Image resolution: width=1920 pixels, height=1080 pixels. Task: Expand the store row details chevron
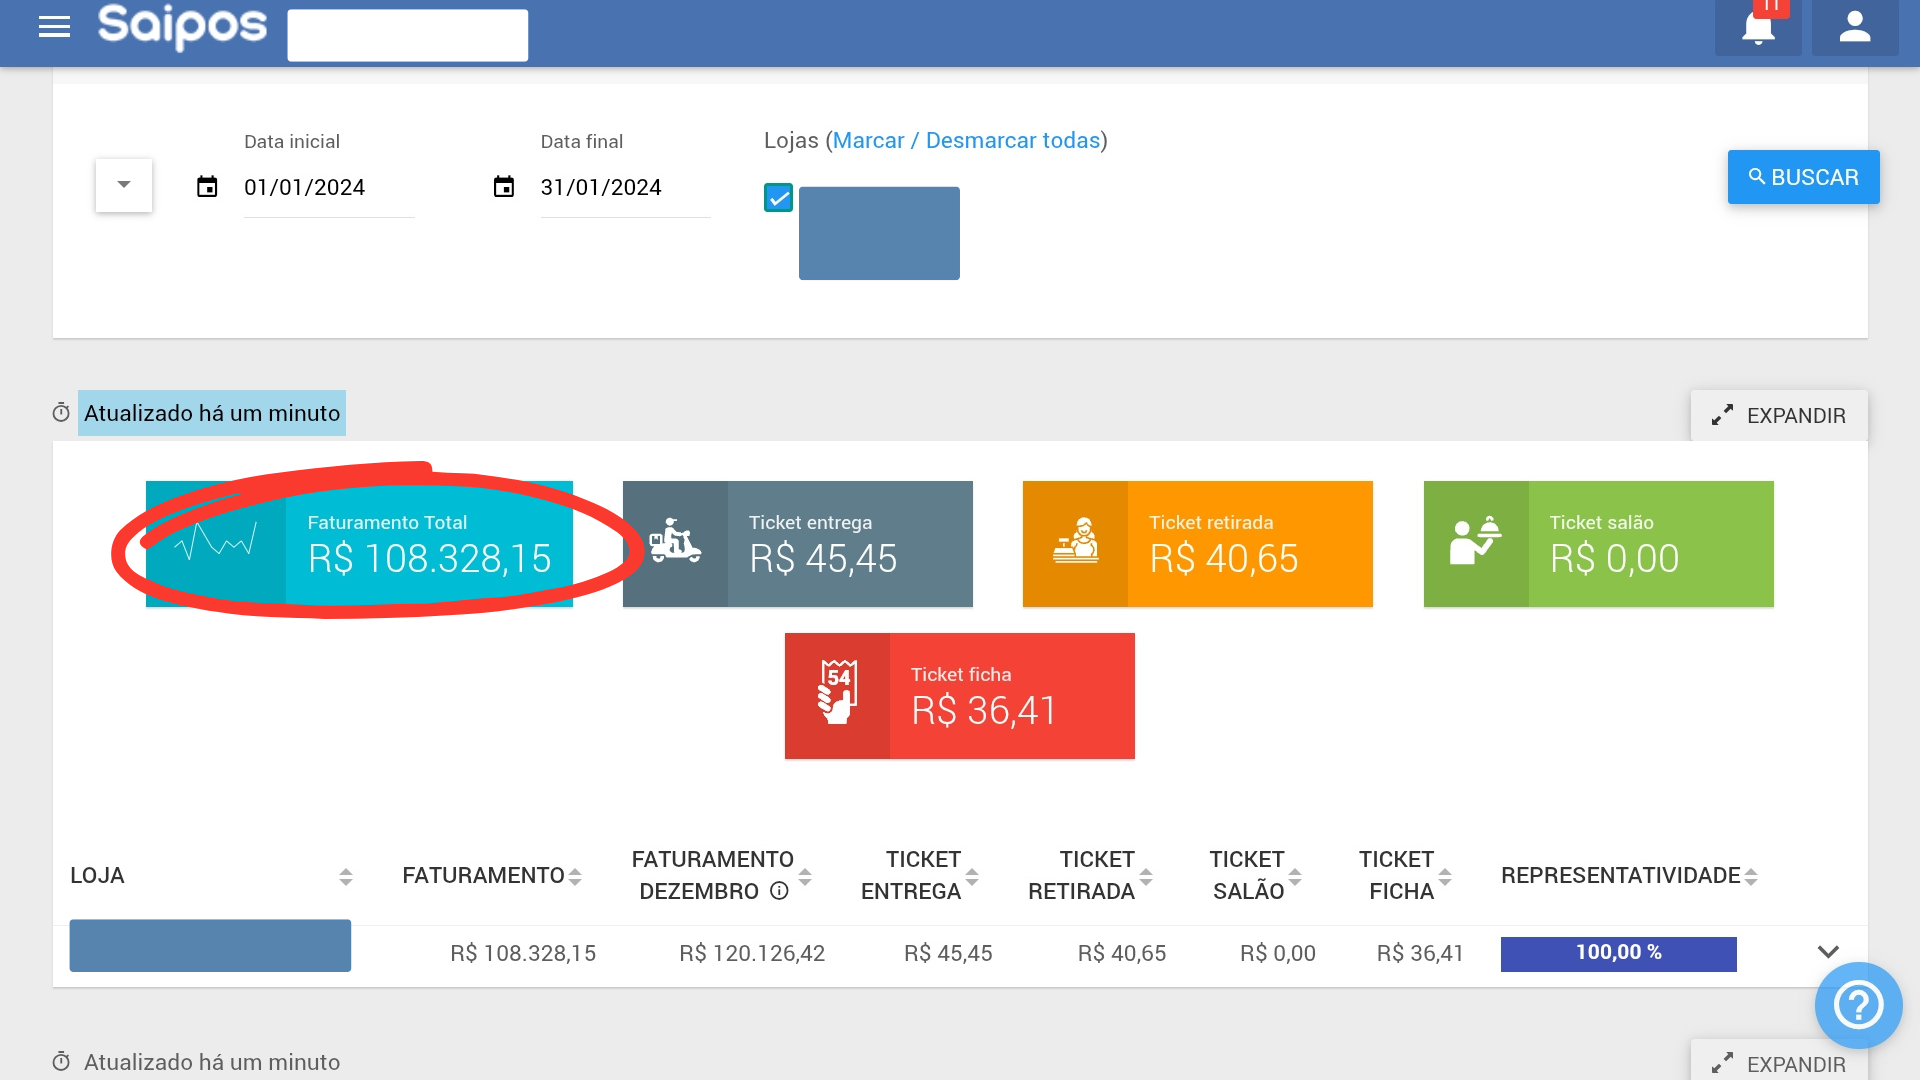click(x=1828, y=952)
